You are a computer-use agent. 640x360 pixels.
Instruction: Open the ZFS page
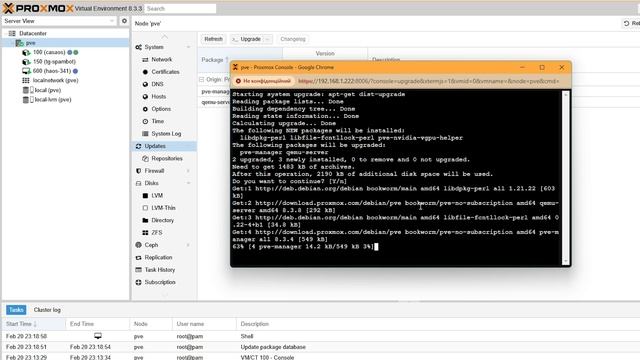156,233
